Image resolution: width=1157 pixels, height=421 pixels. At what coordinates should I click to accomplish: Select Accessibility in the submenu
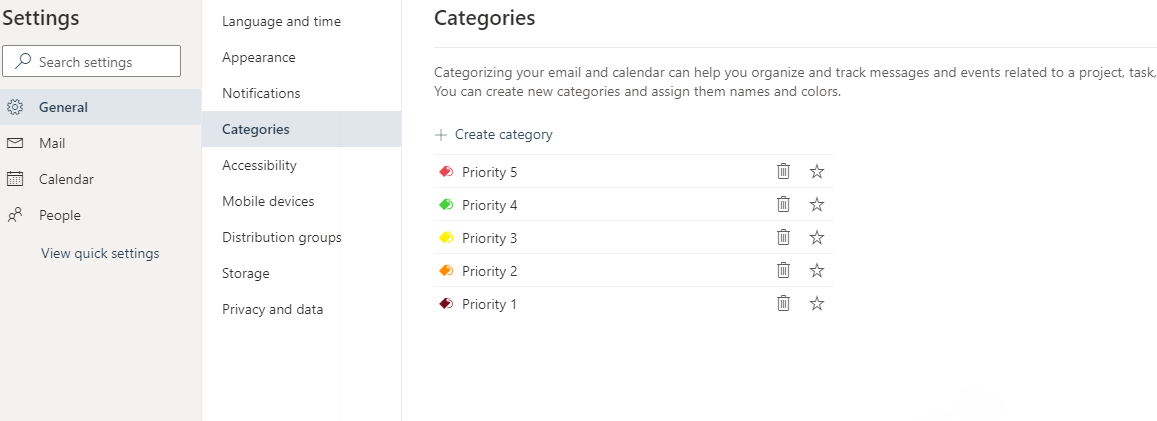[259, 165]
